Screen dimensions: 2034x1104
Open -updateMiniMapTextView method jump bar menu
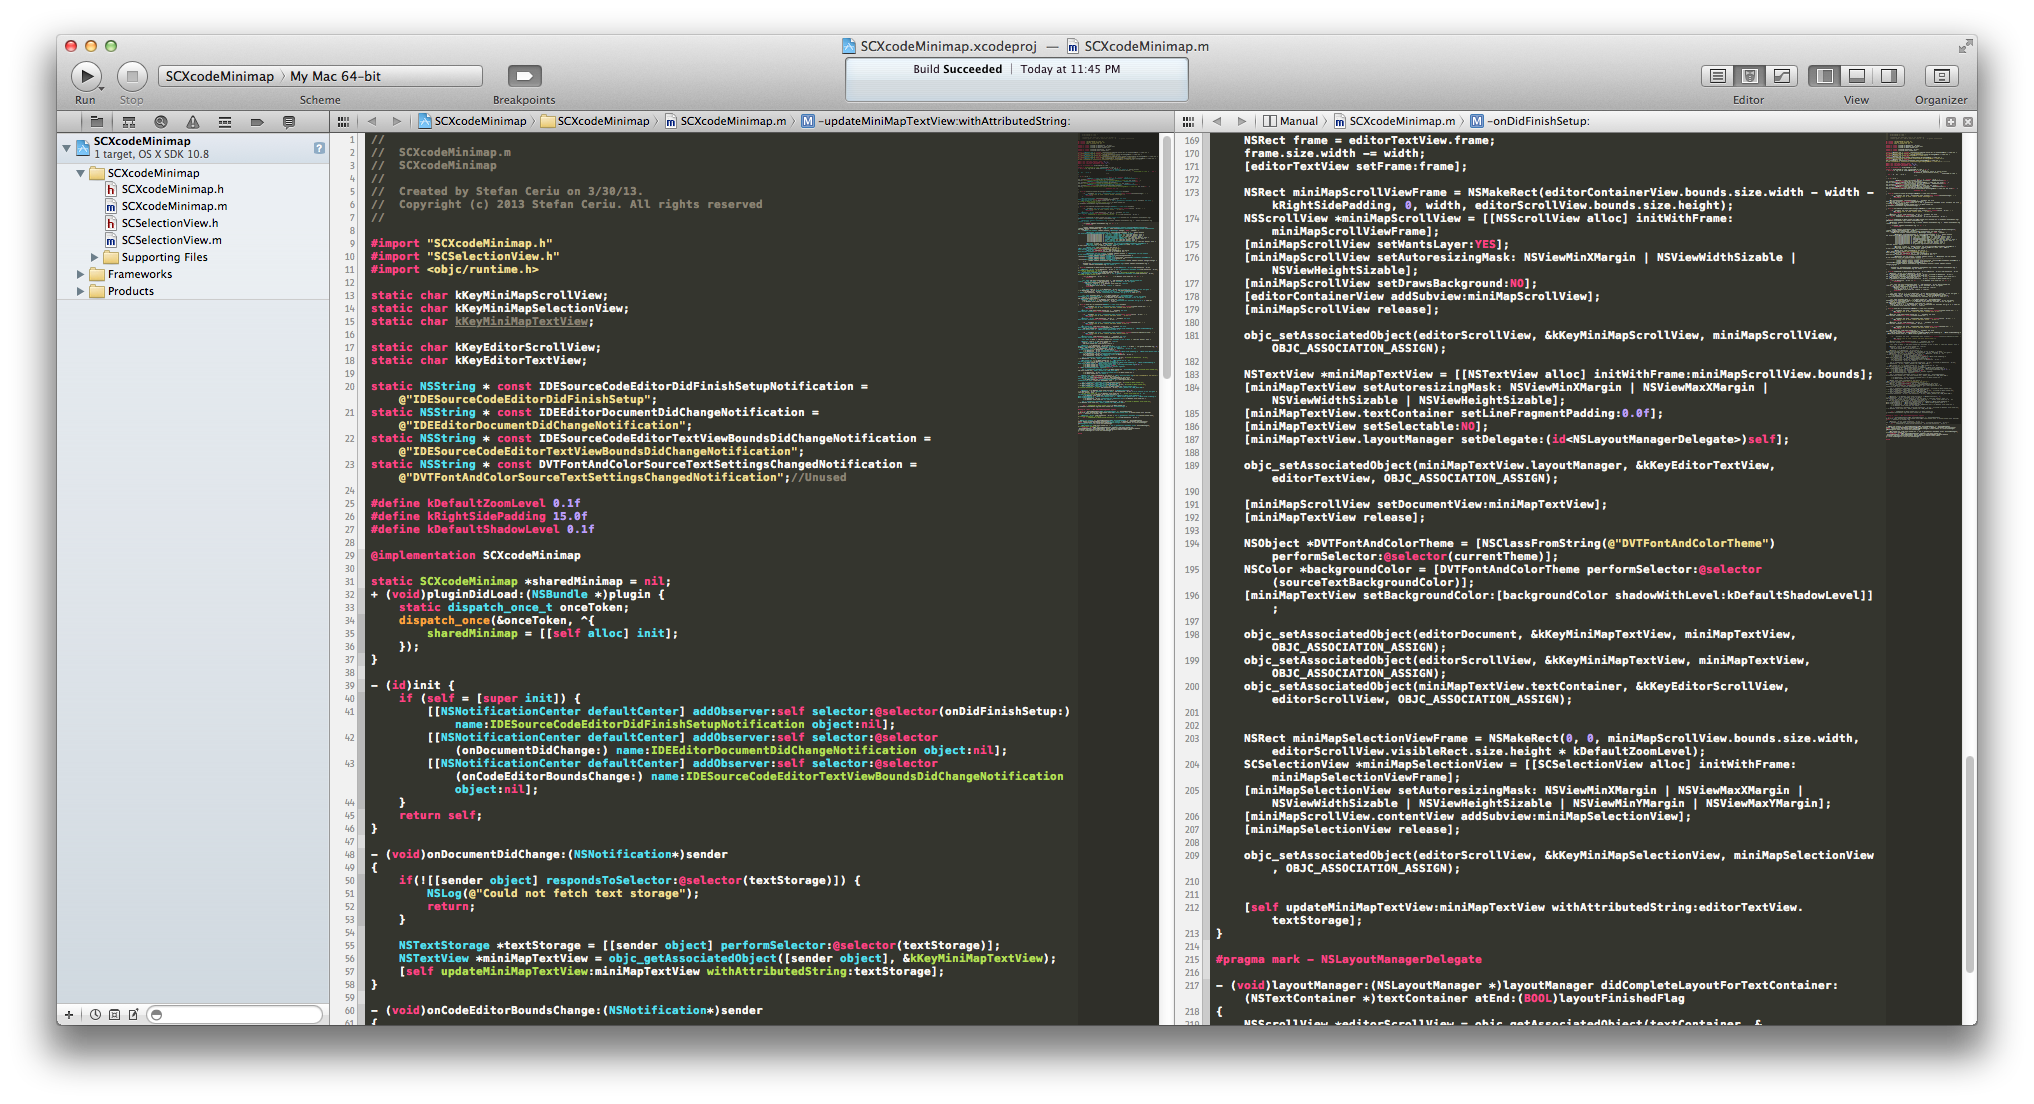[x=936, y=121]
